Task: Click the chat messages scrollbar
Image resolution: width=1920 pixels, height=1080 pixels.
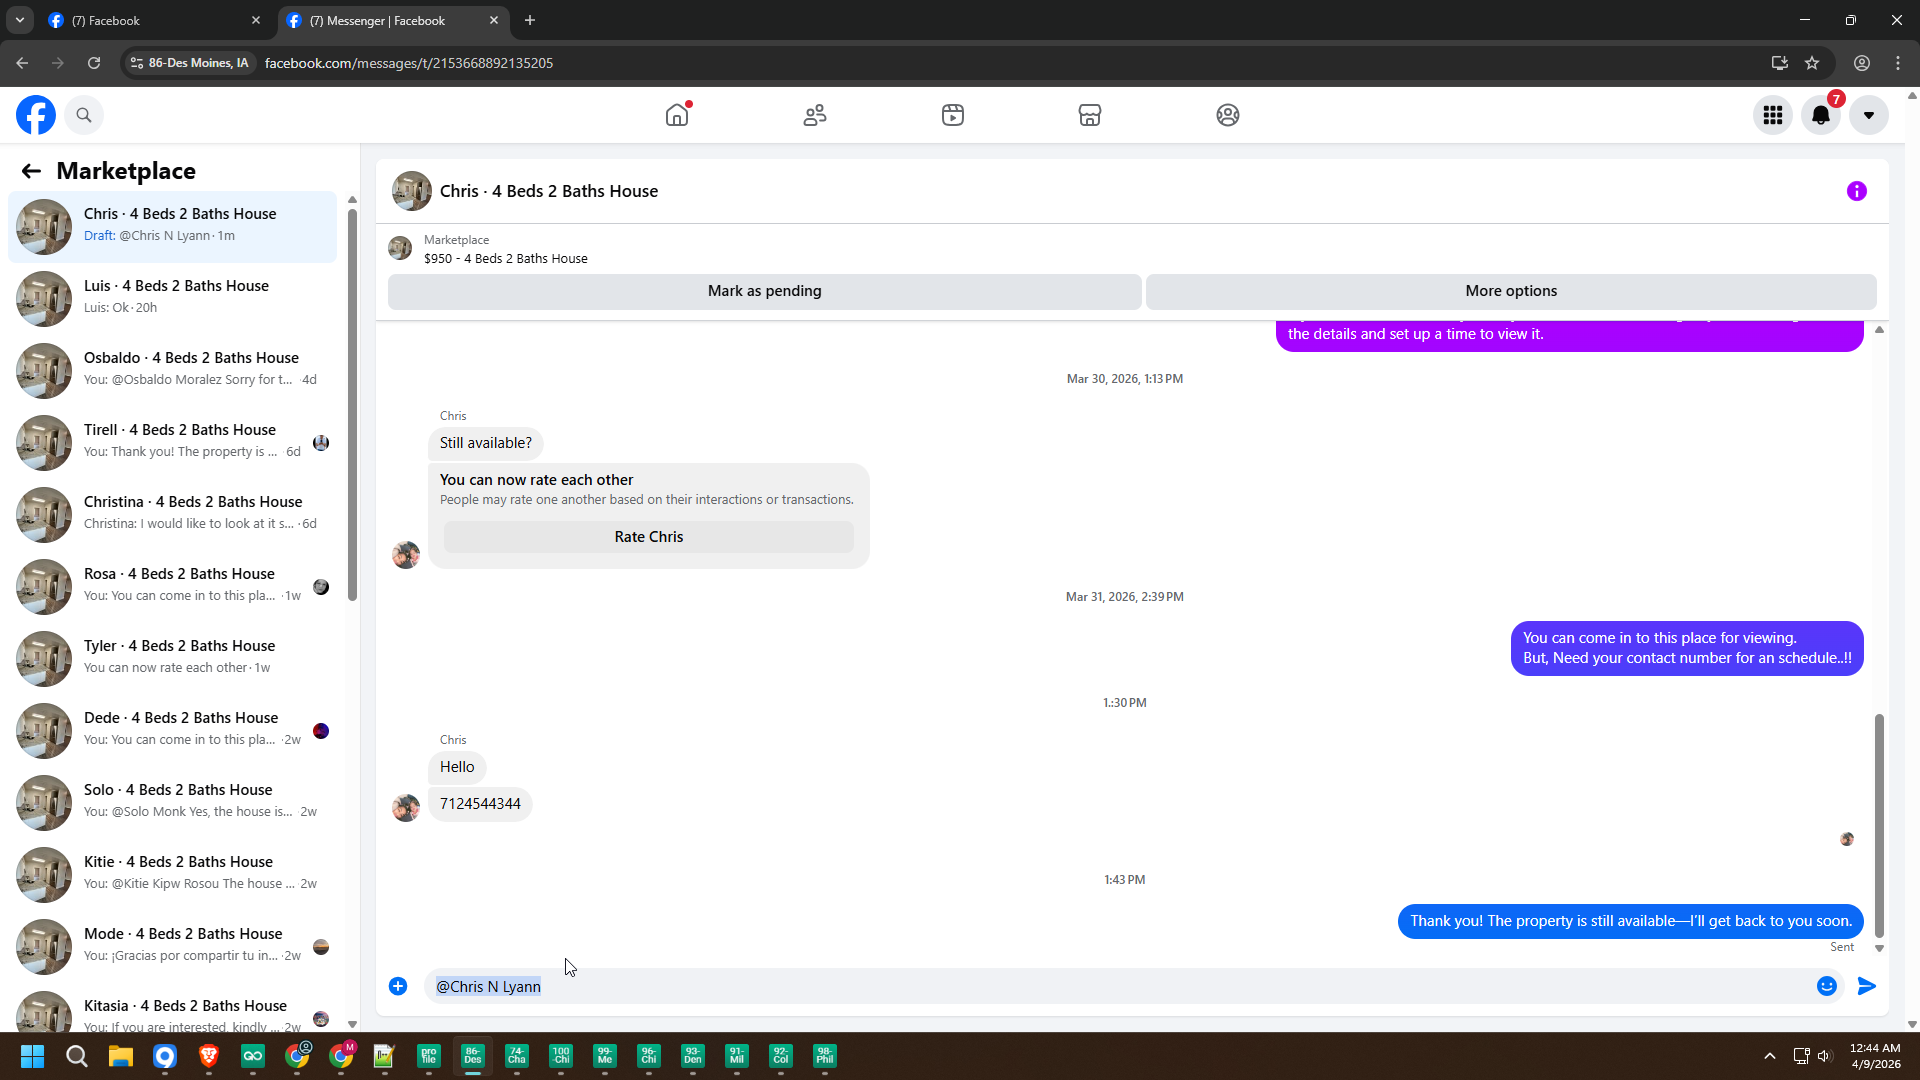Action: (1879, 824)
